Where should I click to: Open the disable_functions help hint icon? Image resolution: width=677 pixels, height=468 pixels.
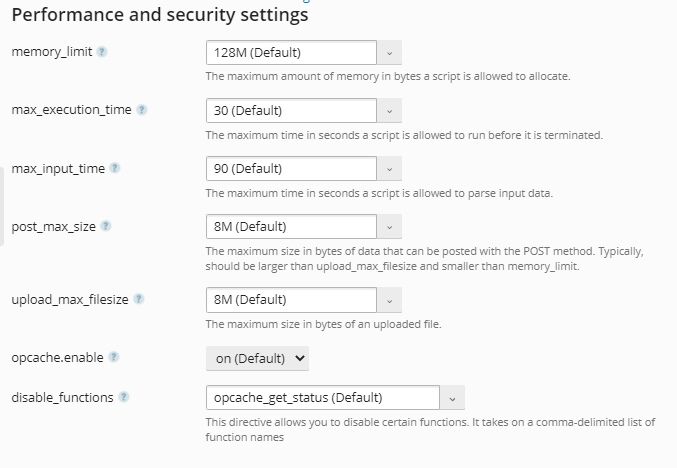(x=123, y=397)
